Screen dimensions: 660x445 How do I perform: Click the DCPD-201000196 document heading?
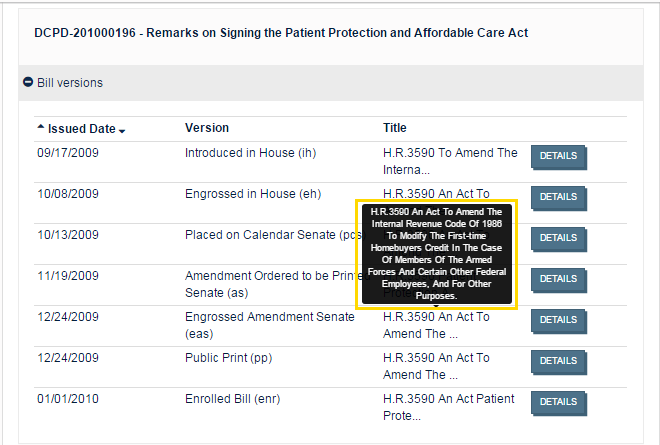click(x=281, y=33)
